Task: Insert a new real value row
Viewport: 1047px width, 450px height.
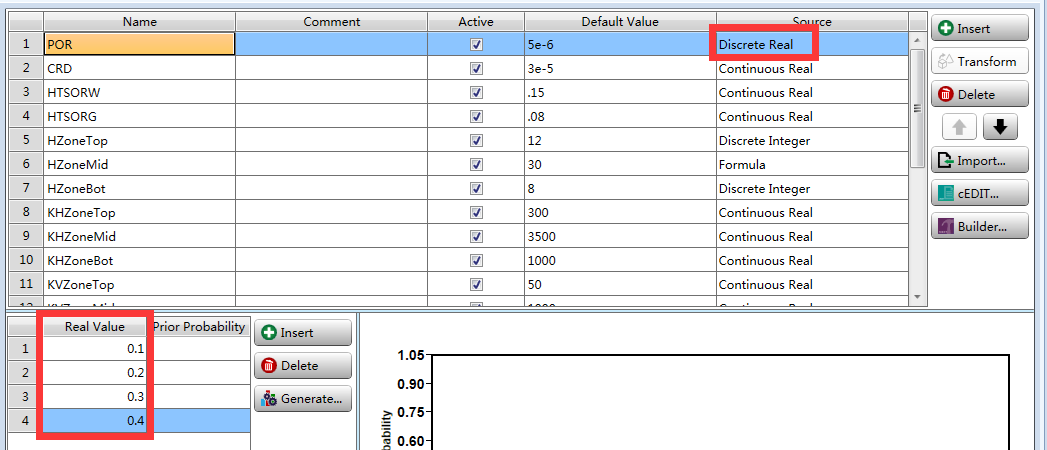Action: (x=302, y=333)
